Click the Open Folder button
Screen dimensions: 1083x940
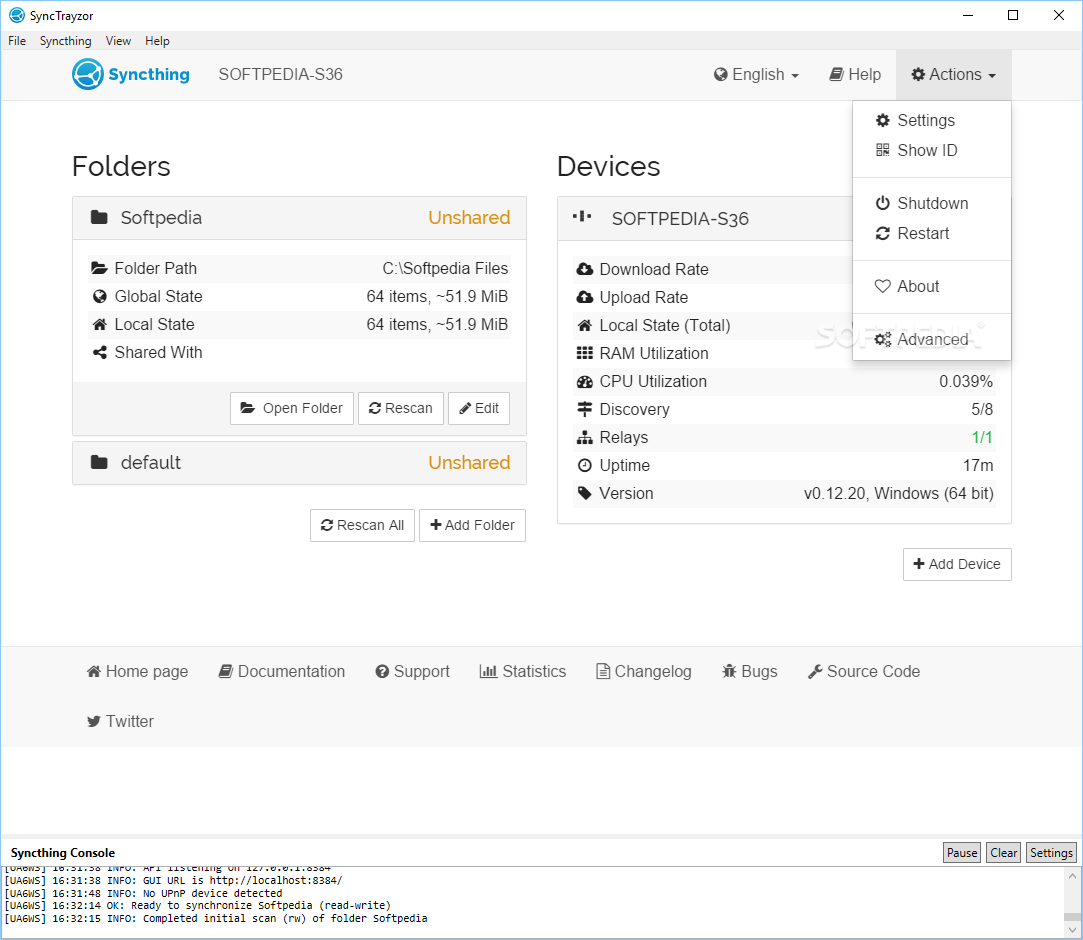tap(291, 408)
